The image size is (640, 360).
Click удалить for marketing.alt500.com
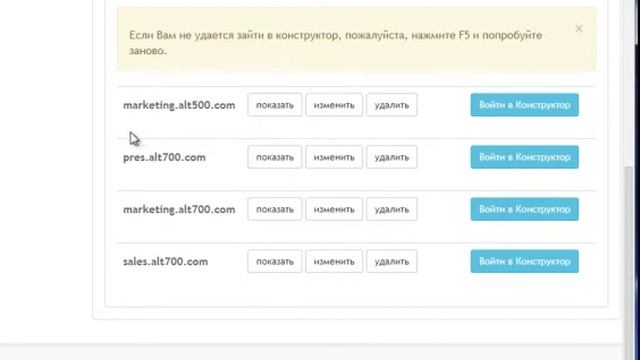point(392,105)
